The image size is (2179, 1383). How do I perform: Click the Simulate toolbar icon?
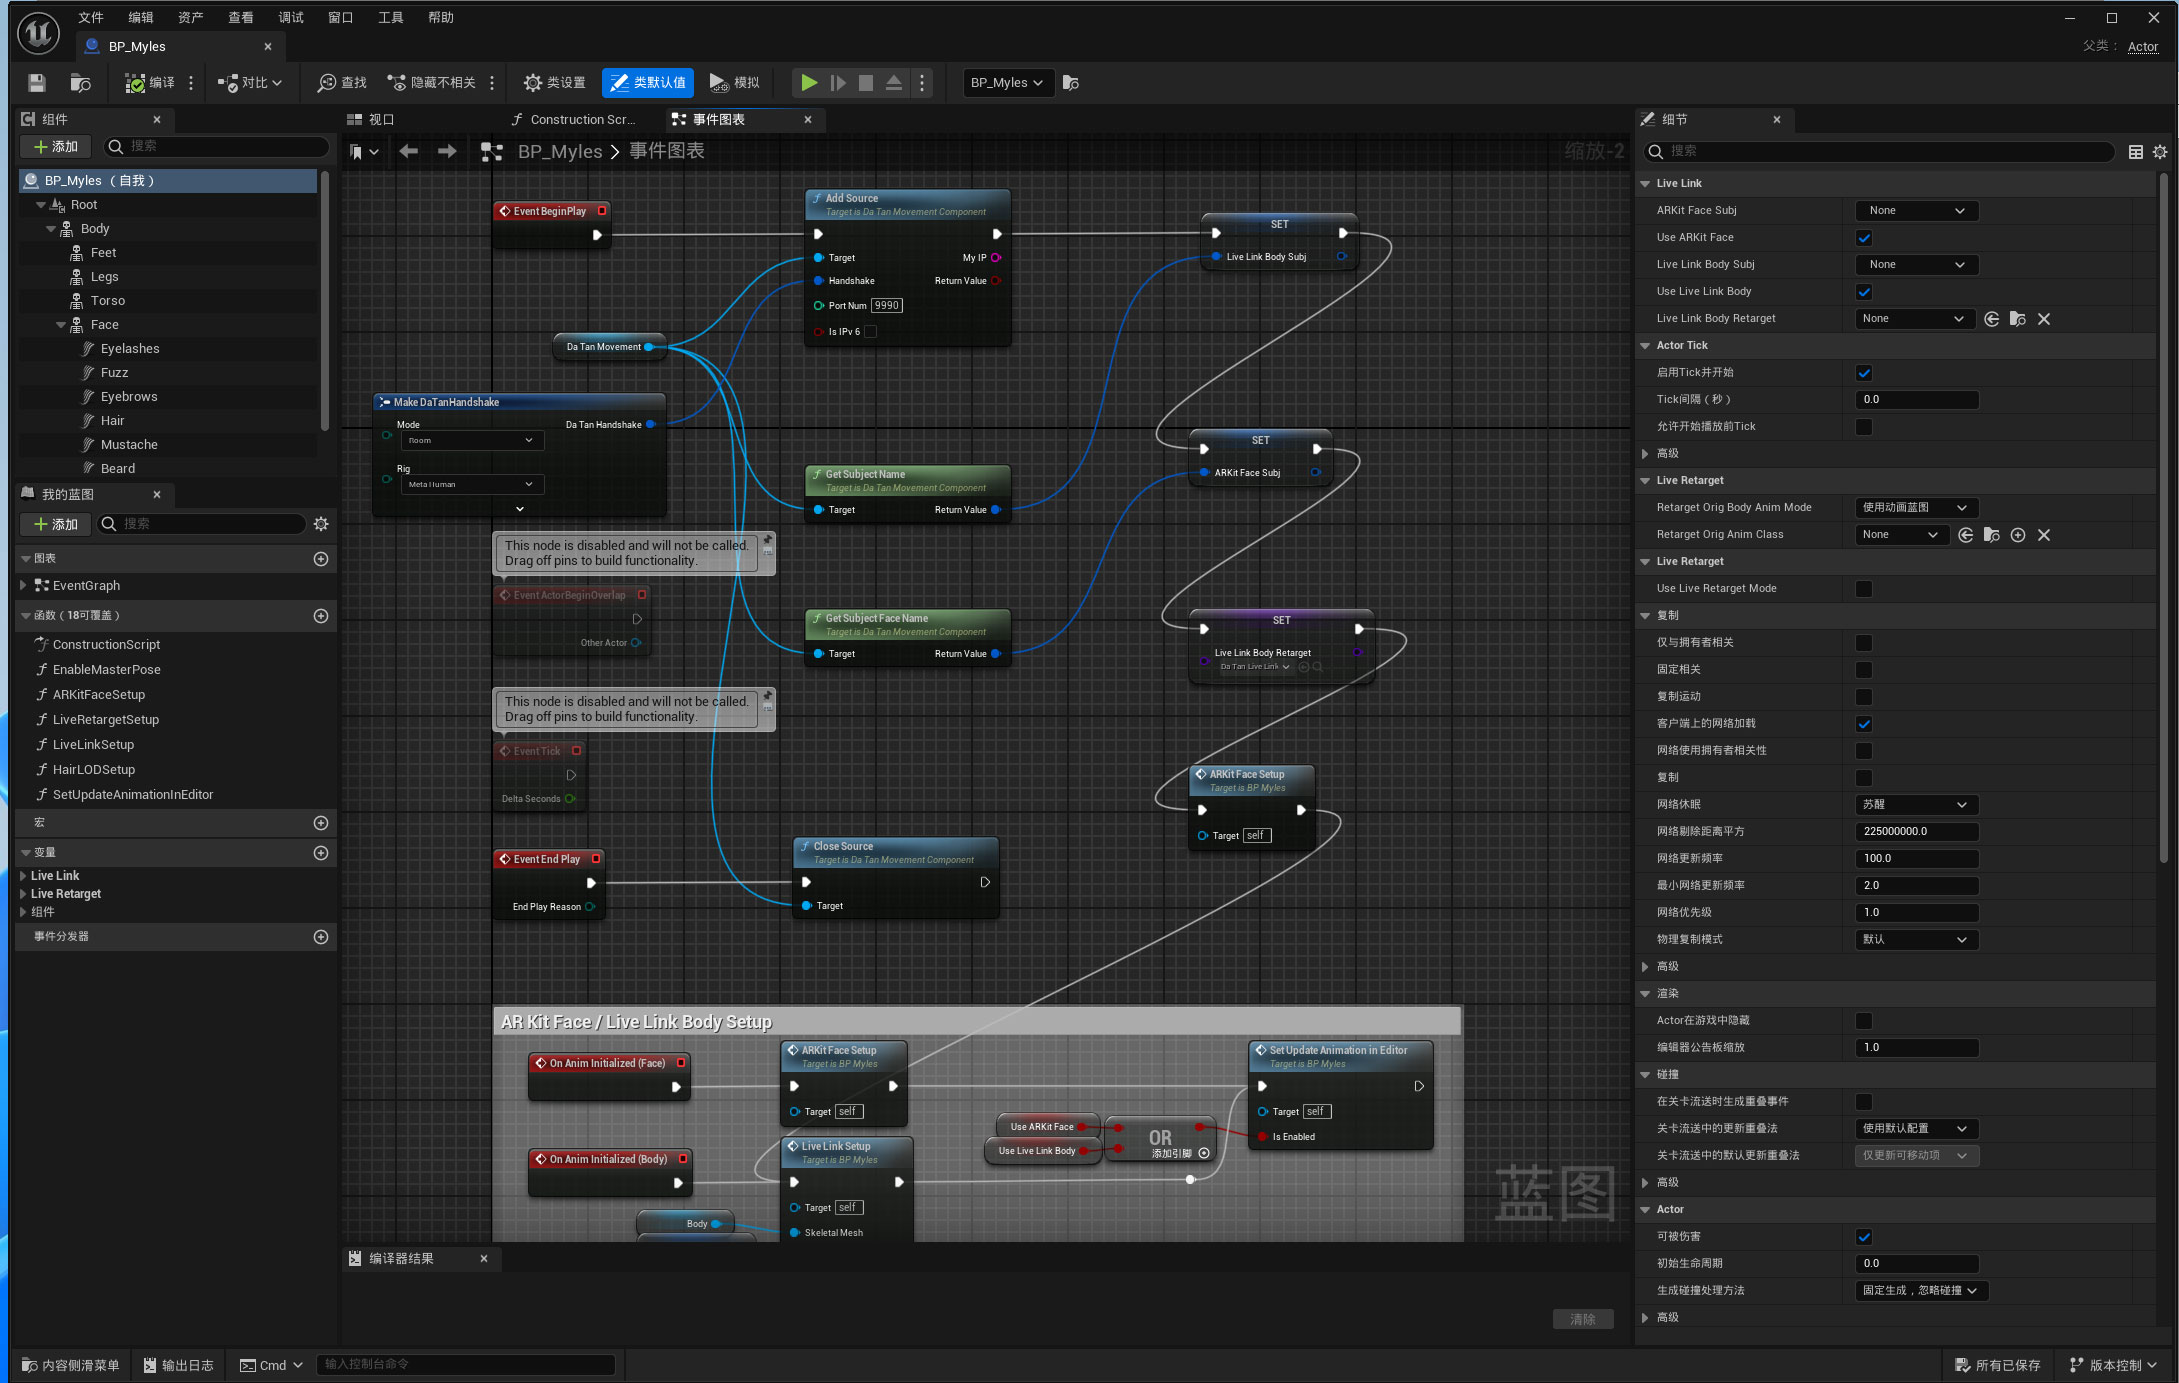click(719, 83)
